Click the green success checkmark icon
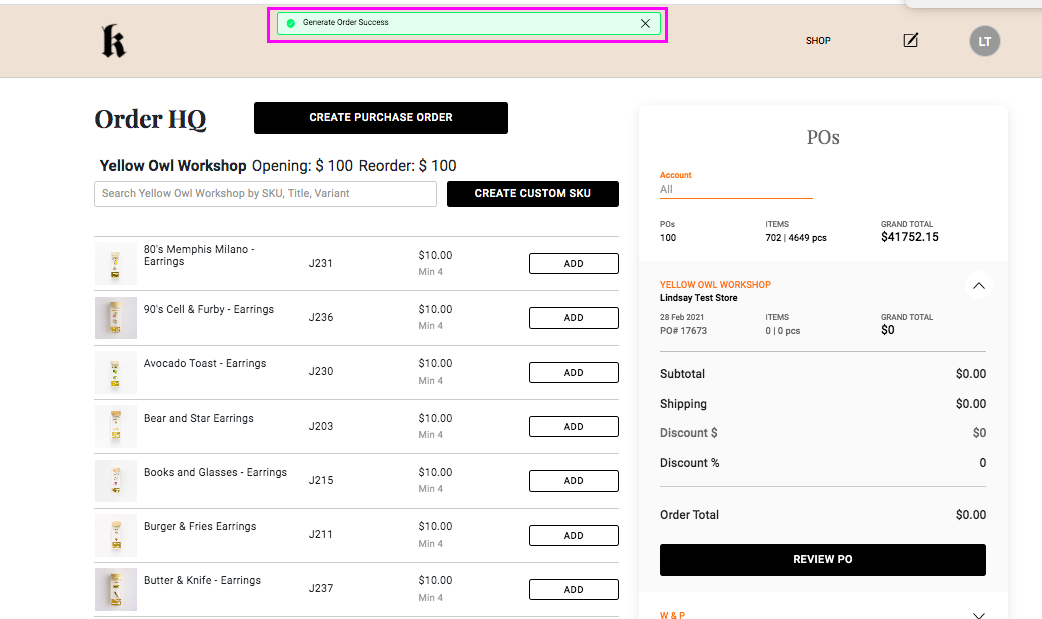 point(290,23)
